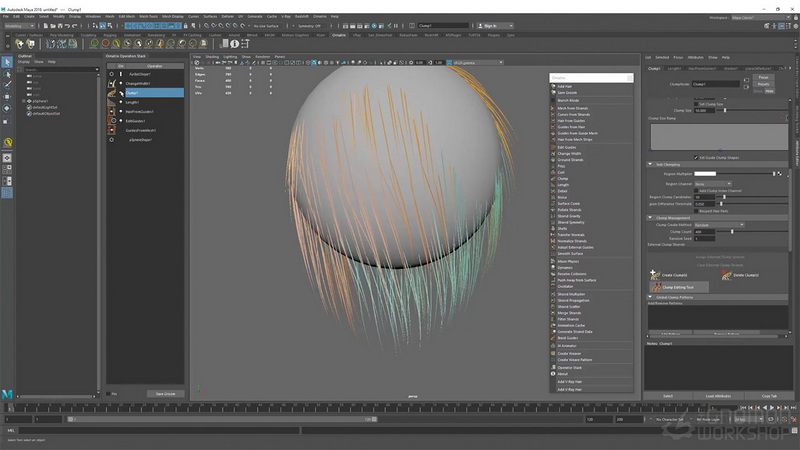Pick the Paint Selection brush tool
800x450 pixels.
pos(7,85)
